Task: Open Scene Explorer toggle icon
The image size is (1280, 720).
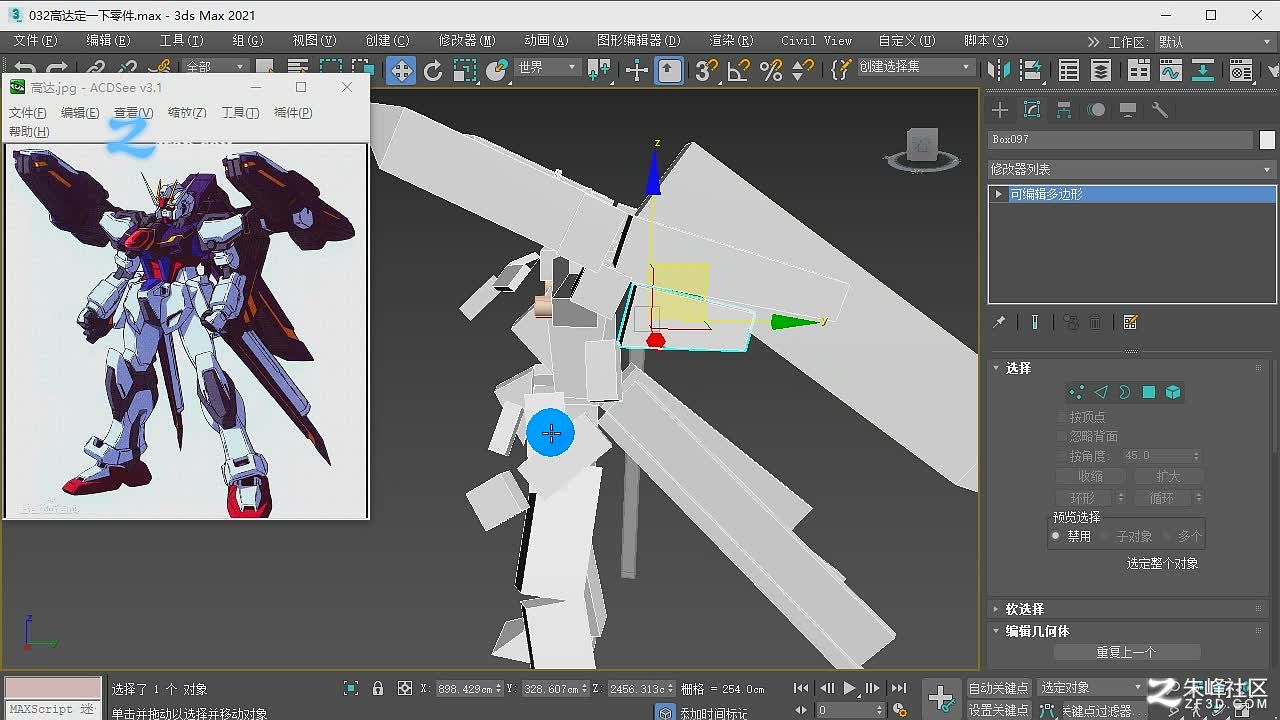Action: pos(1069,70)
